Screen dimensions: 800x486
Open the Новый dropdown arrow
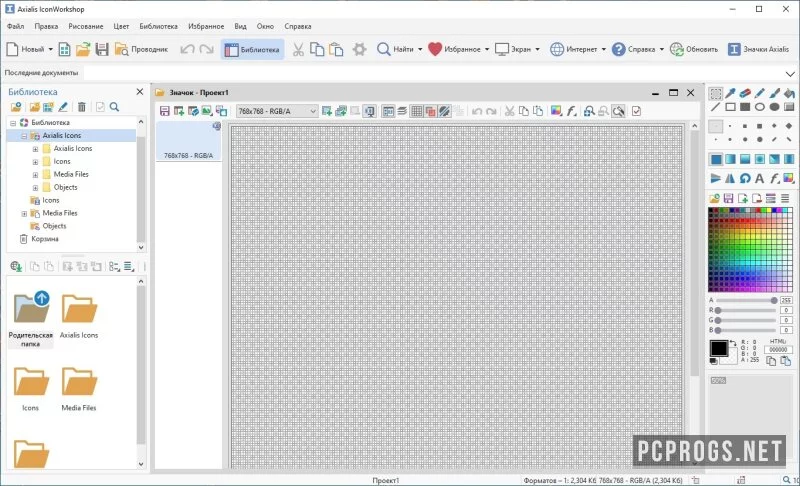tap(51, 49)
